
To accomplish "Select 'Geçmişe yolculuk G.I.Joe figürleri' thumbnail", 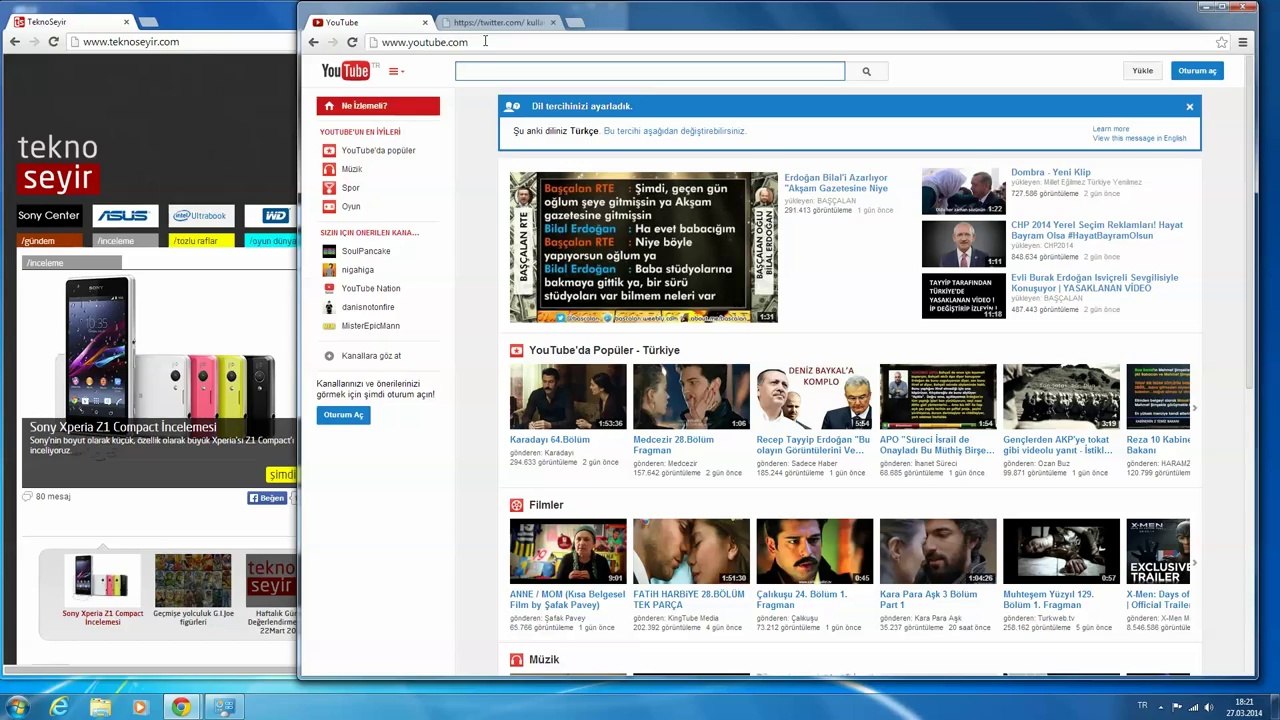I will coord(193,581).
